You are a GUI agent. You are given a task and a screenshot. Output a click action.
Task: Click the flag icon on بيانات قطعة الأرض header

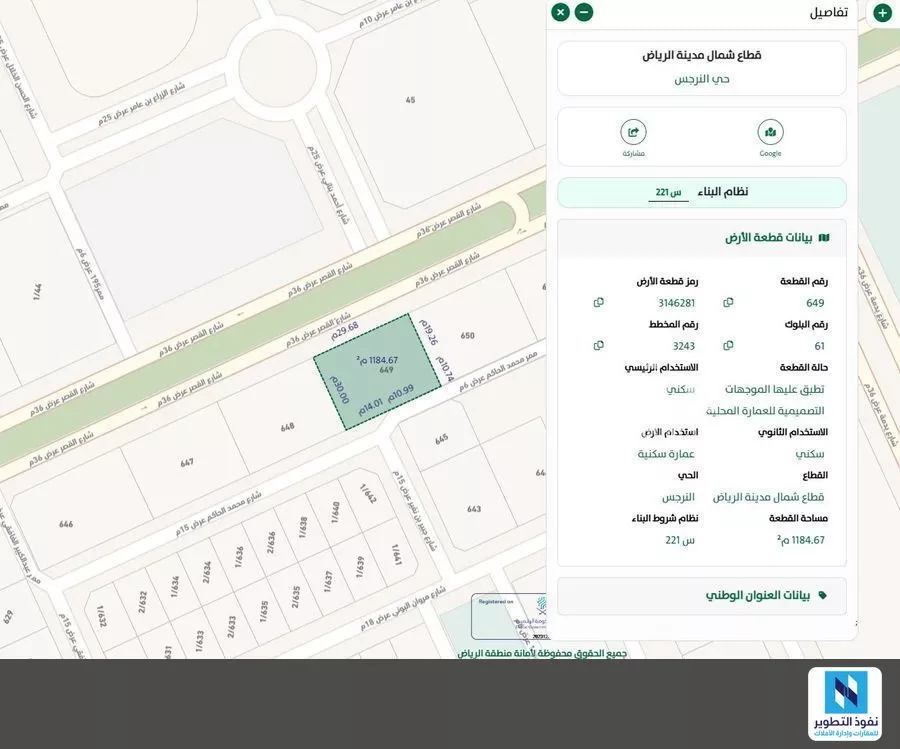[x=823, y=237]
